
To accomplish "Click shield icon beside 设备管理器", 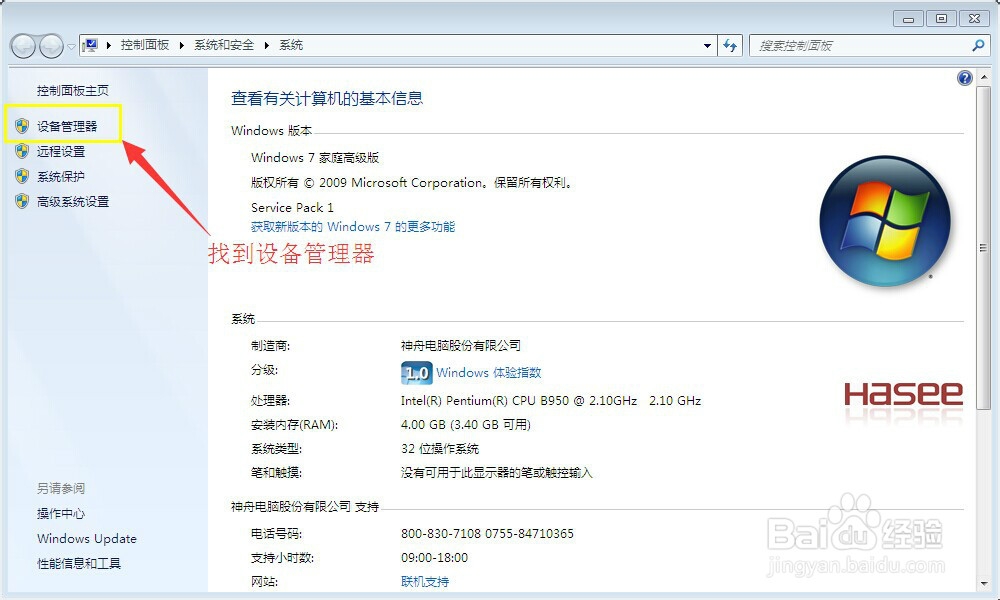I will click(22, 126).
